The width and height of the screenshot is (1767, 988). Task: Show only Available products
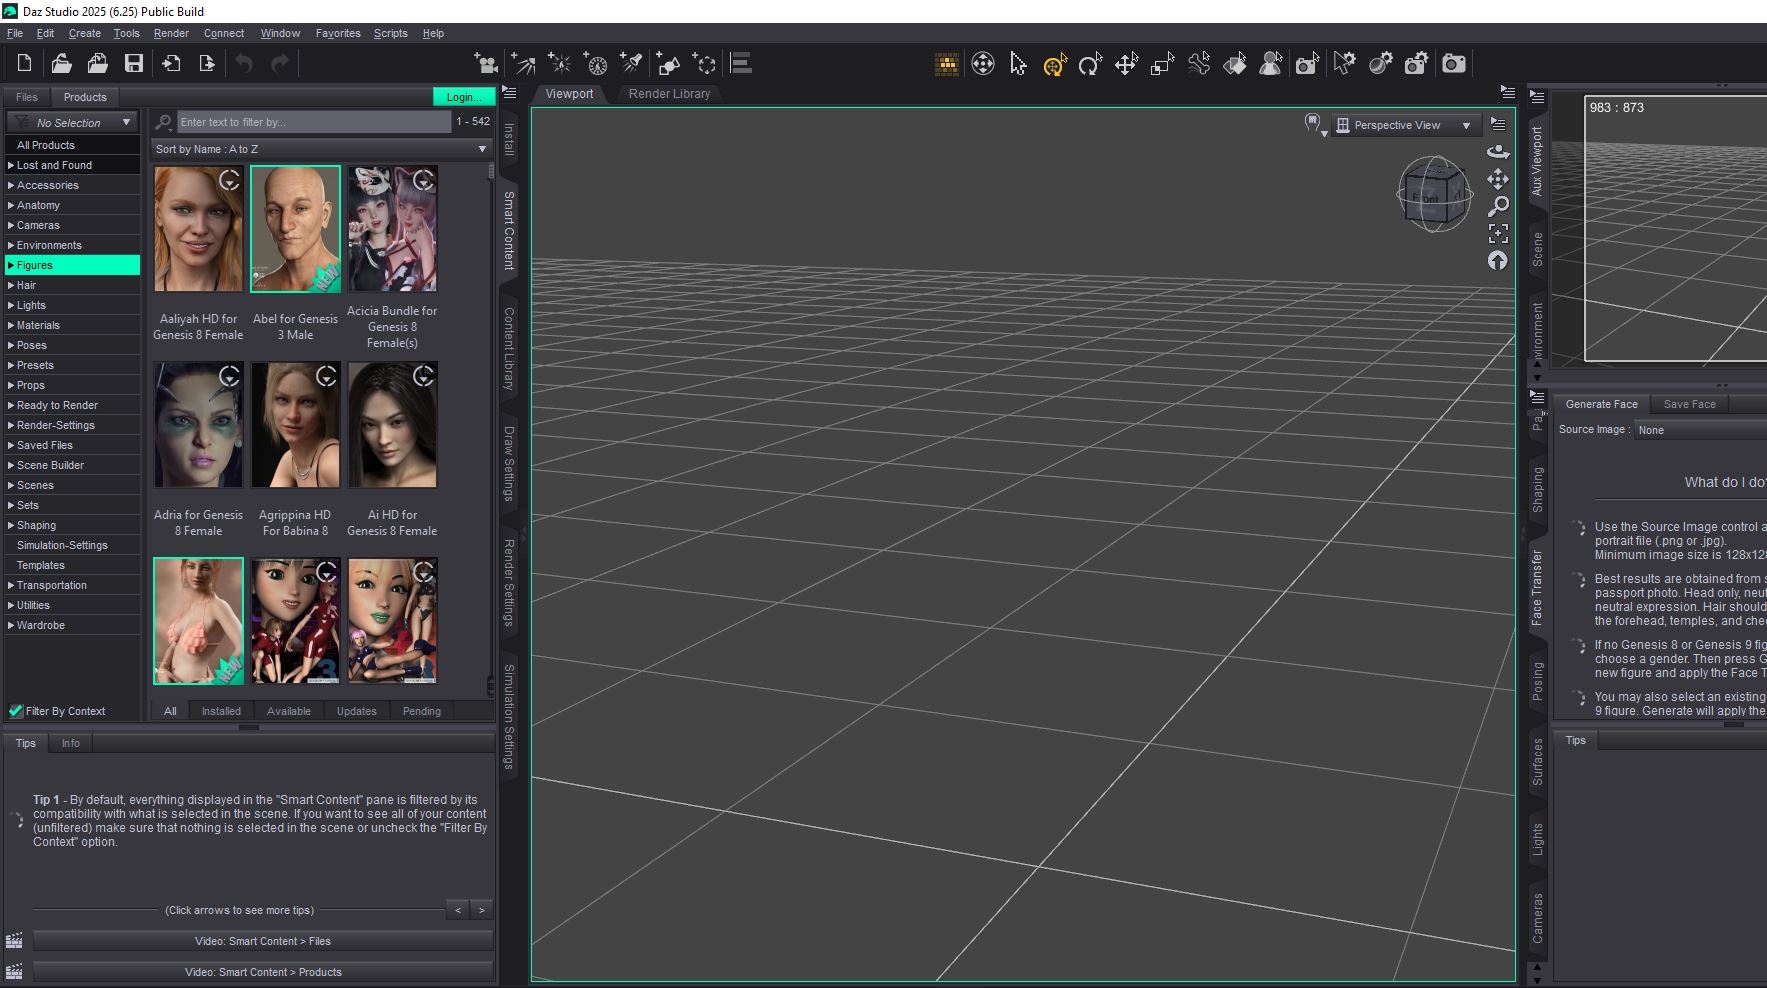tap(289, 711)
